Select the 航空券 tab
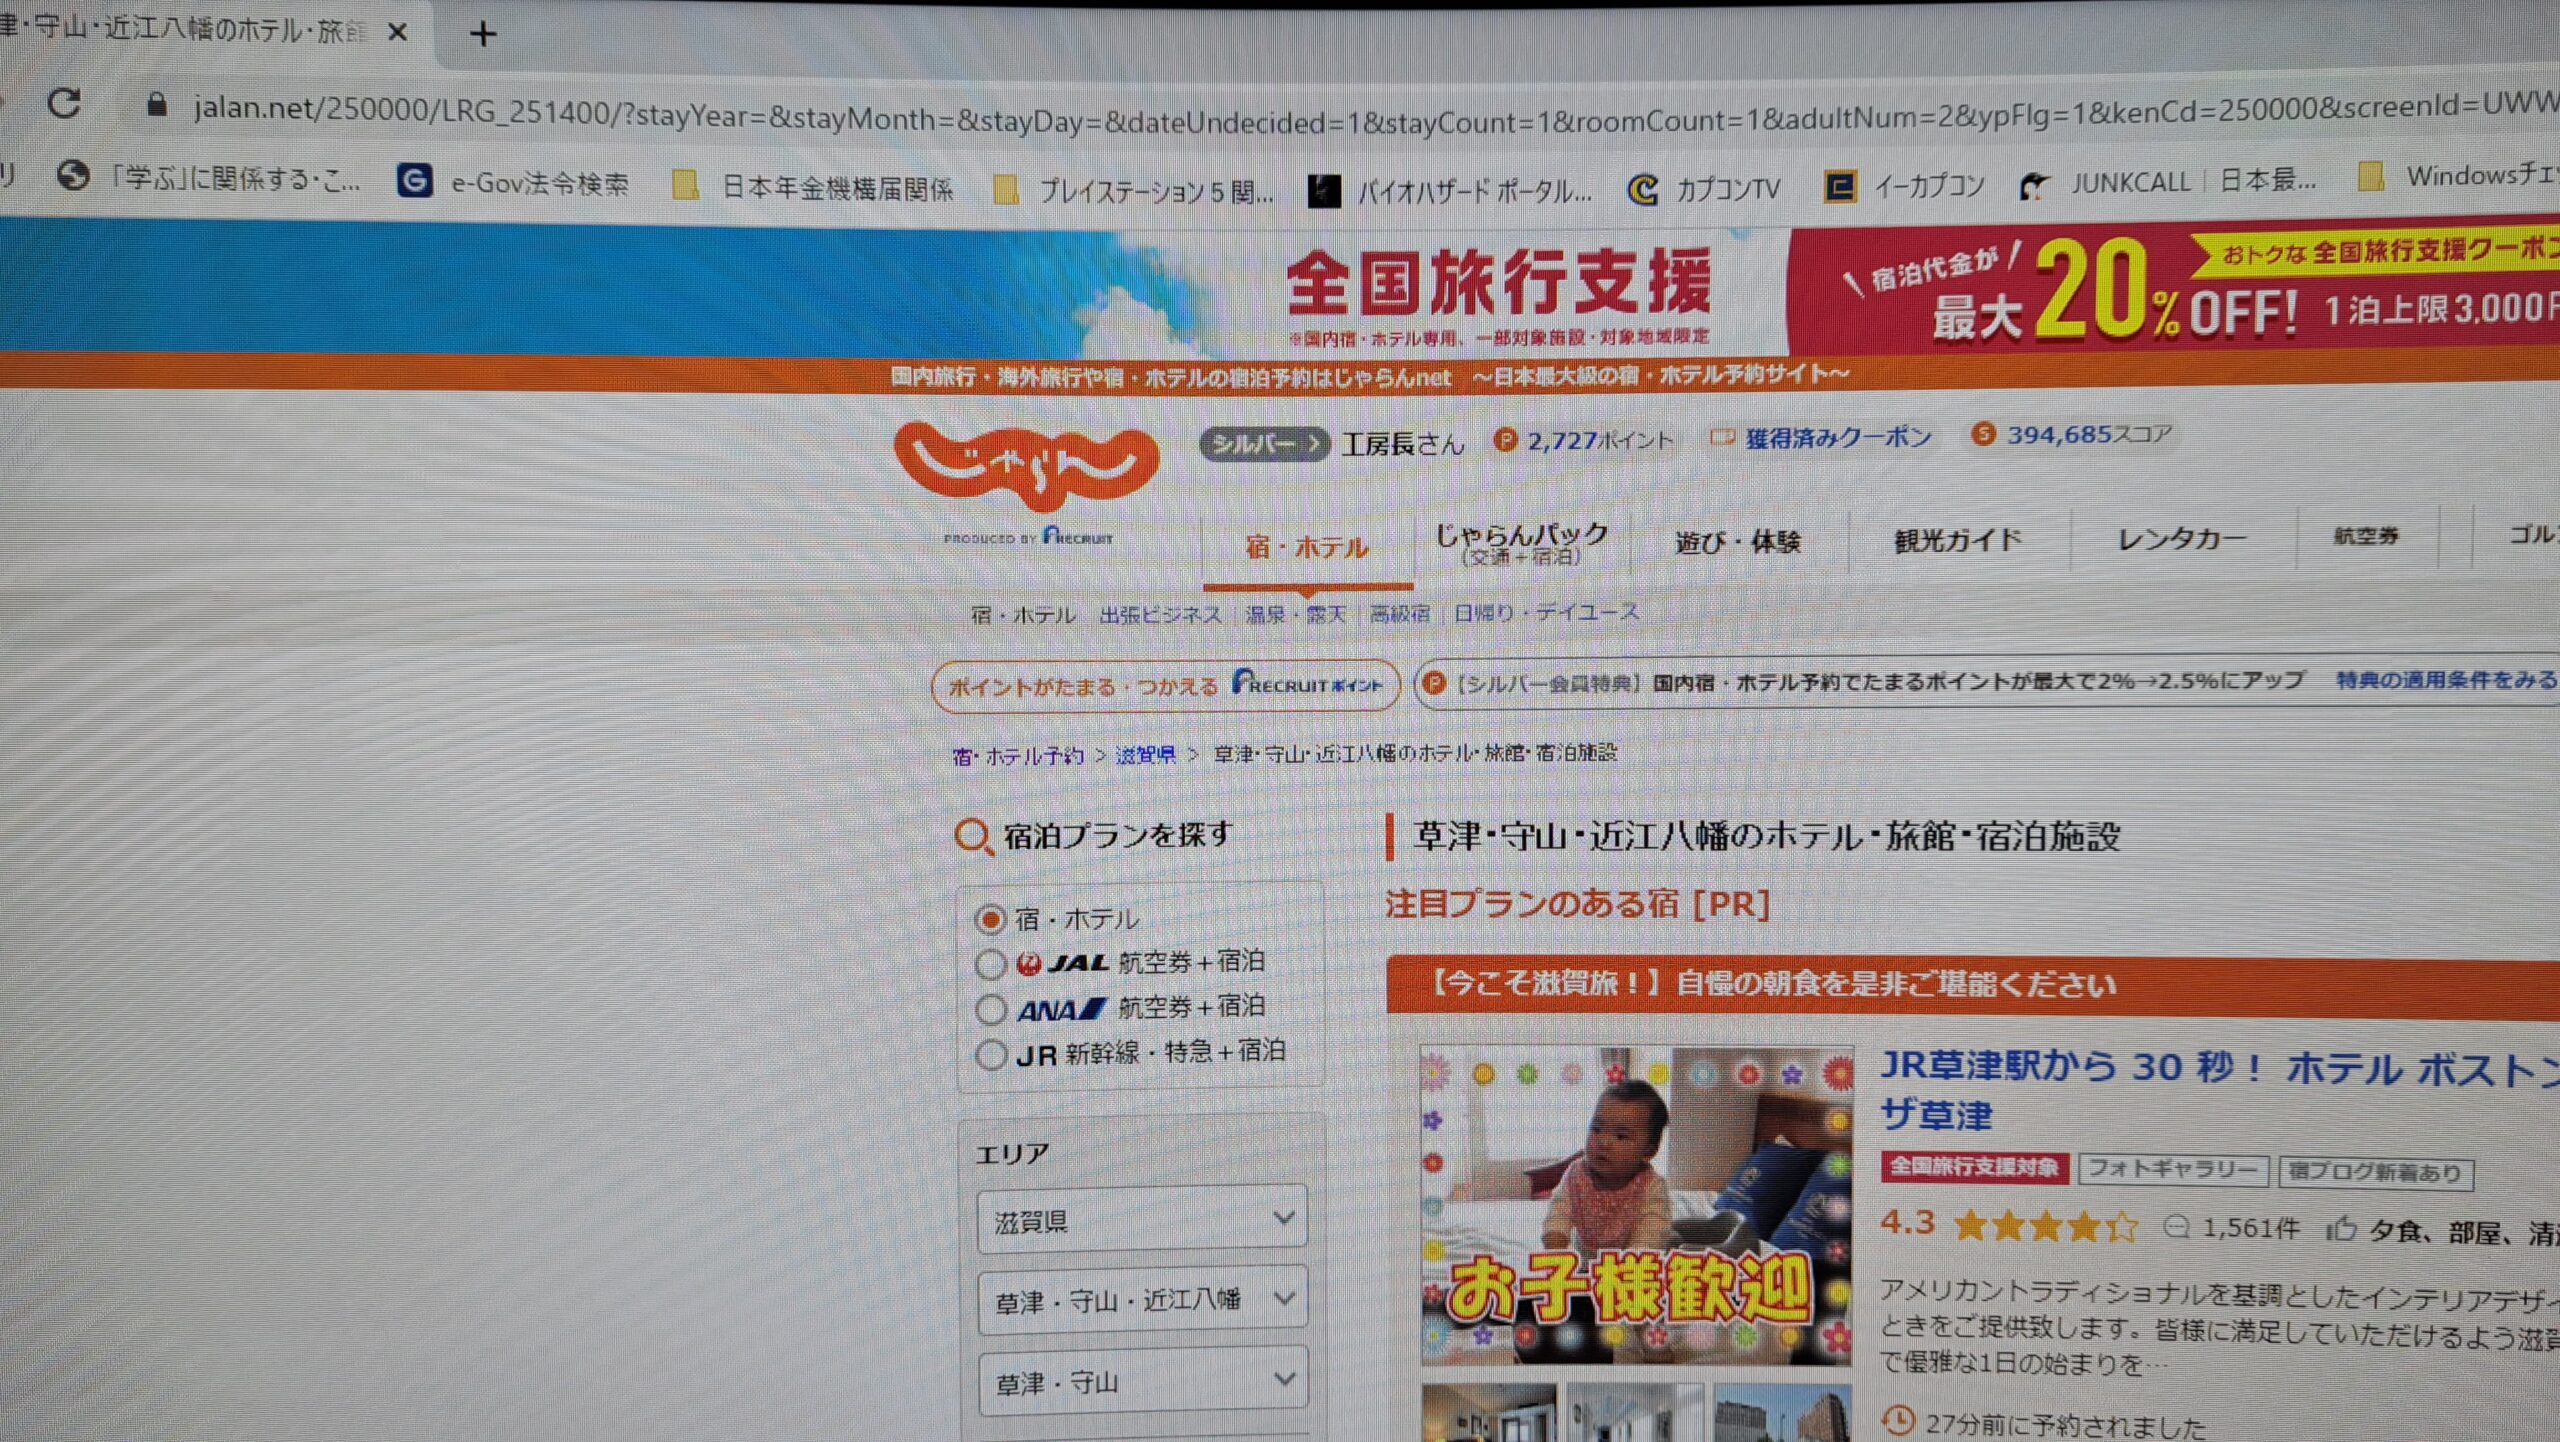This screenshot has height=1442, width=2560. [2366, 536]
